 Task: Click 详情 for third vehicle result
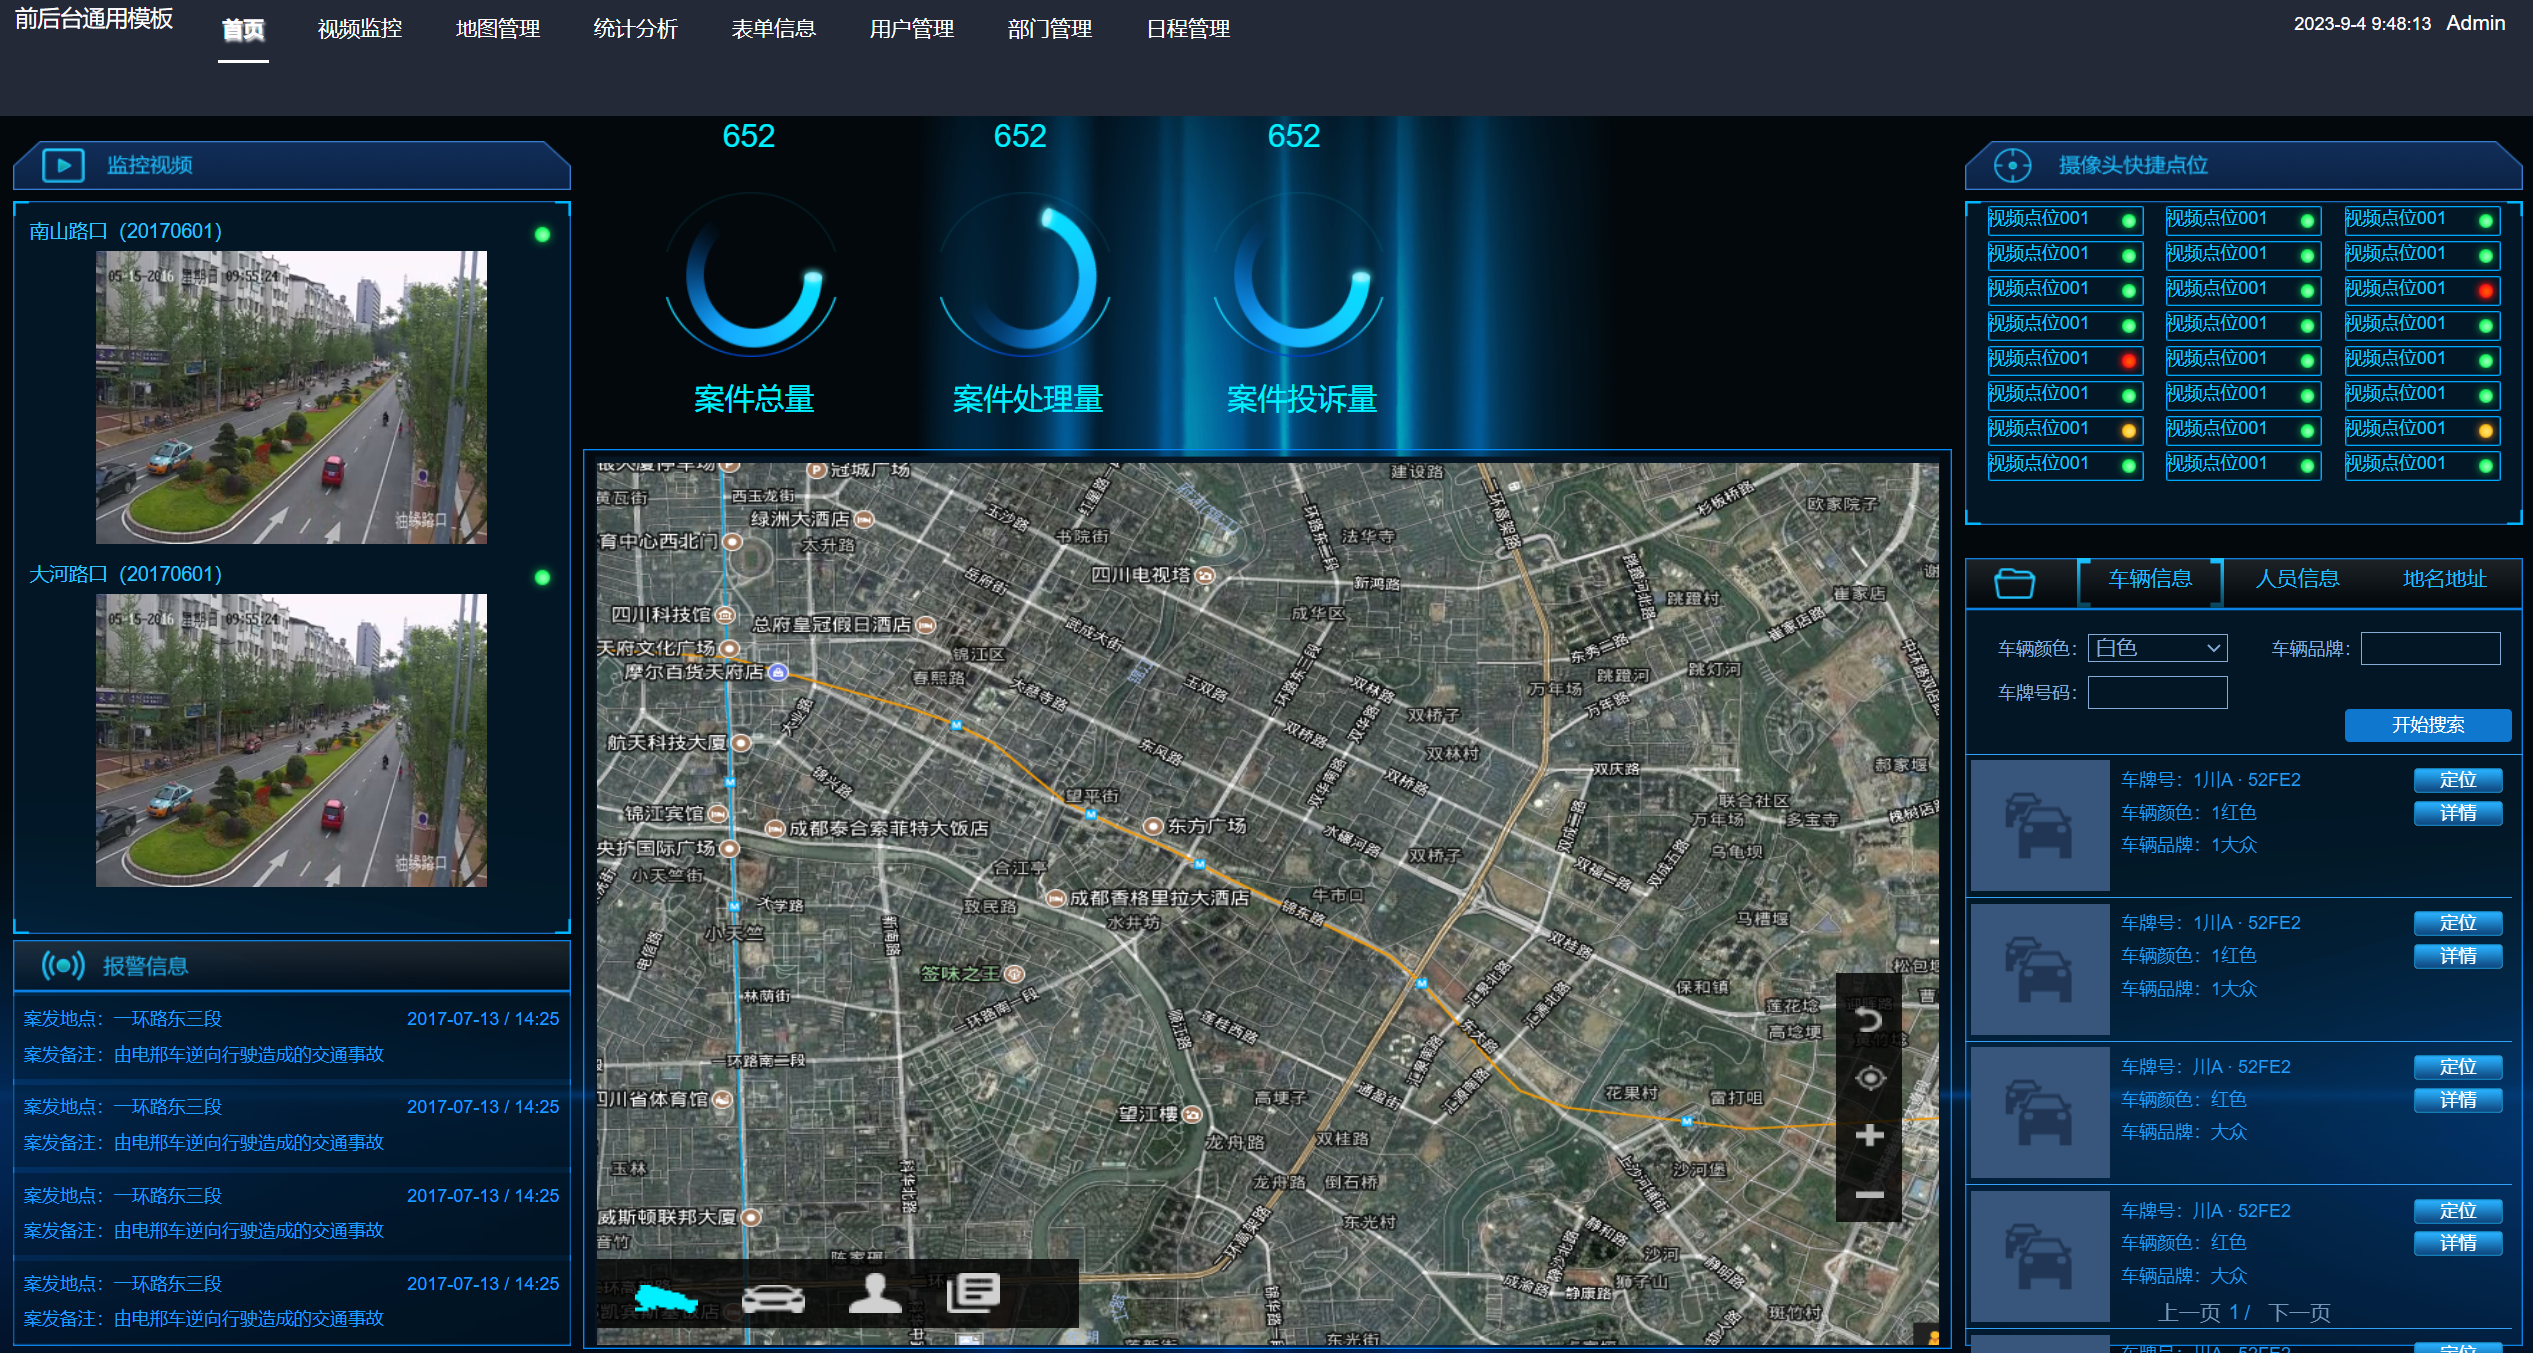2457,1100
